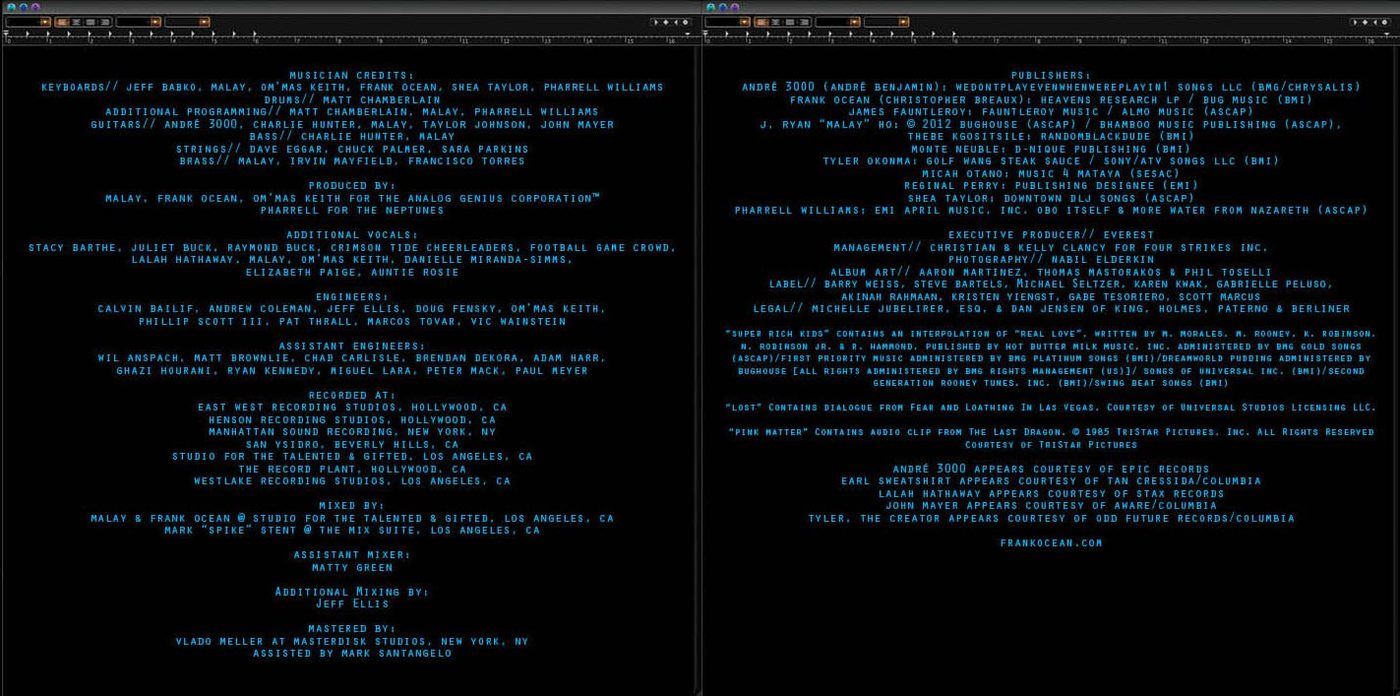The image size is (1400, 696).
Task: Pick left tab stop triangle in left window
Action: coord(656,22)
